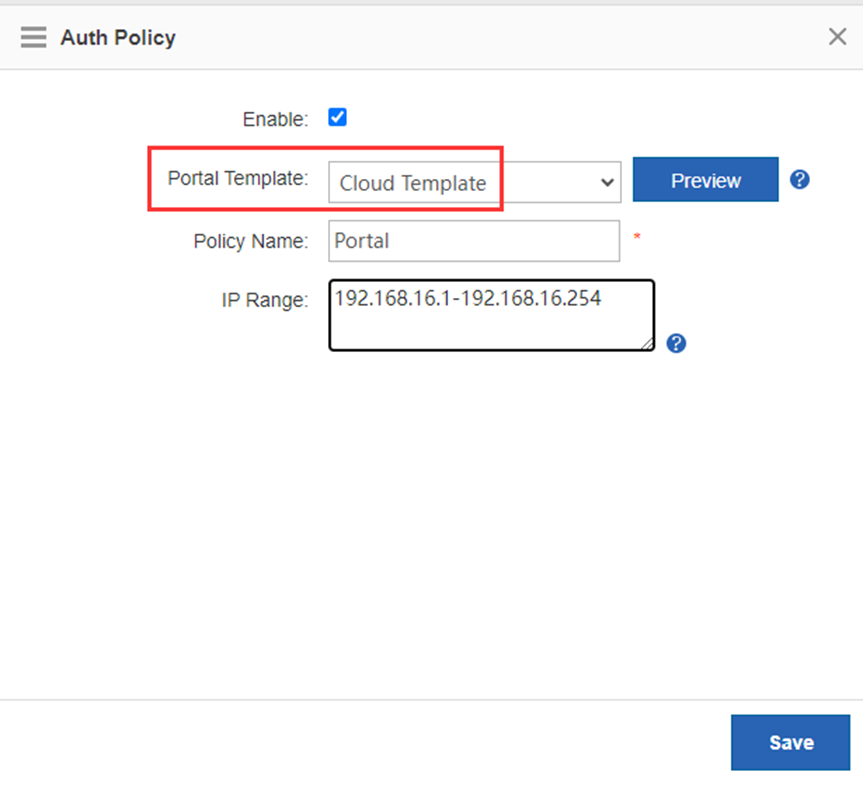Click the Auth Policy dialog title
This screenshot has height=786, width=863.
pos(118,38)
